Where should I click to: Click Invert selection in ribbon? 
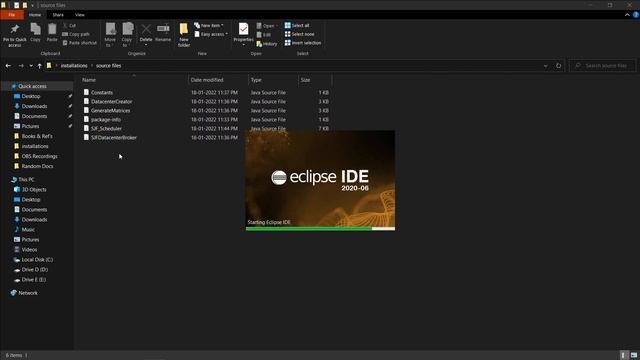303,43
